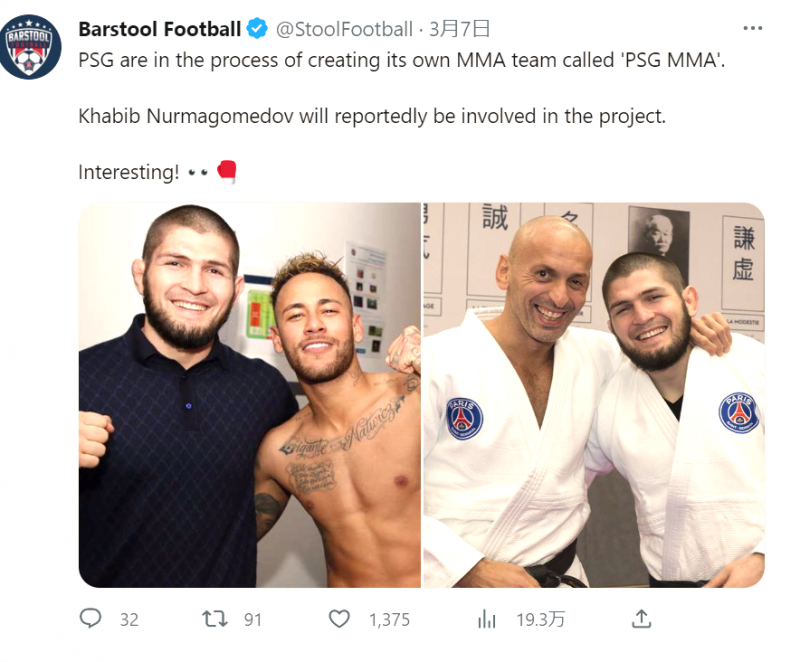This screenshot has height=662, width=800.
Task: Click the retweet count of 91
Action: (x=253, y=620)
